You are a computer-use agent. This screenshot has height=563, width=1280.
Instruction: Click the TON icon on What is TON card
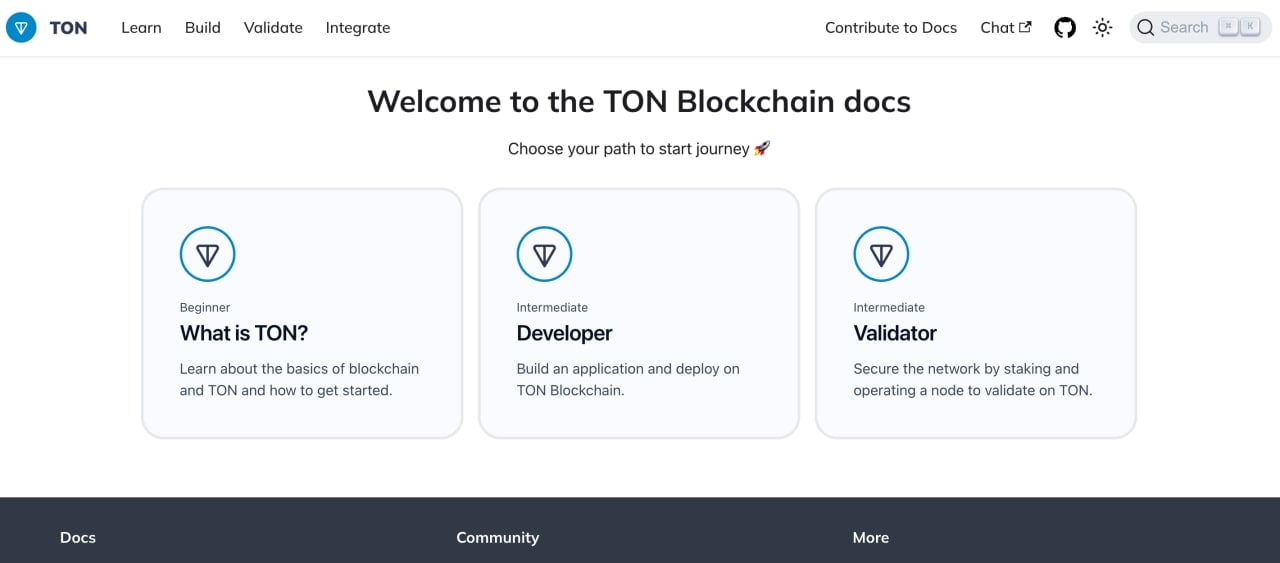pos(207,254)
